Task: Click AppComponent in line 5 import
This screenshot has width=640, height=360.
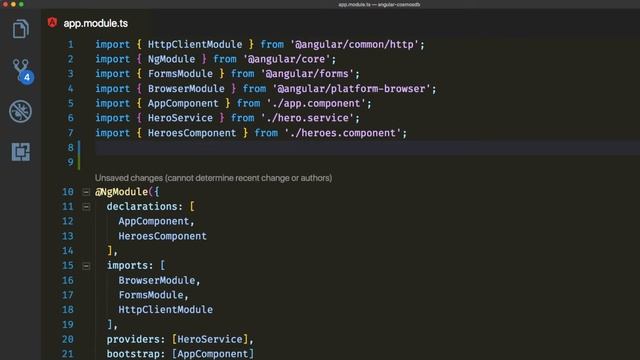Action: (x=183, y=103)
